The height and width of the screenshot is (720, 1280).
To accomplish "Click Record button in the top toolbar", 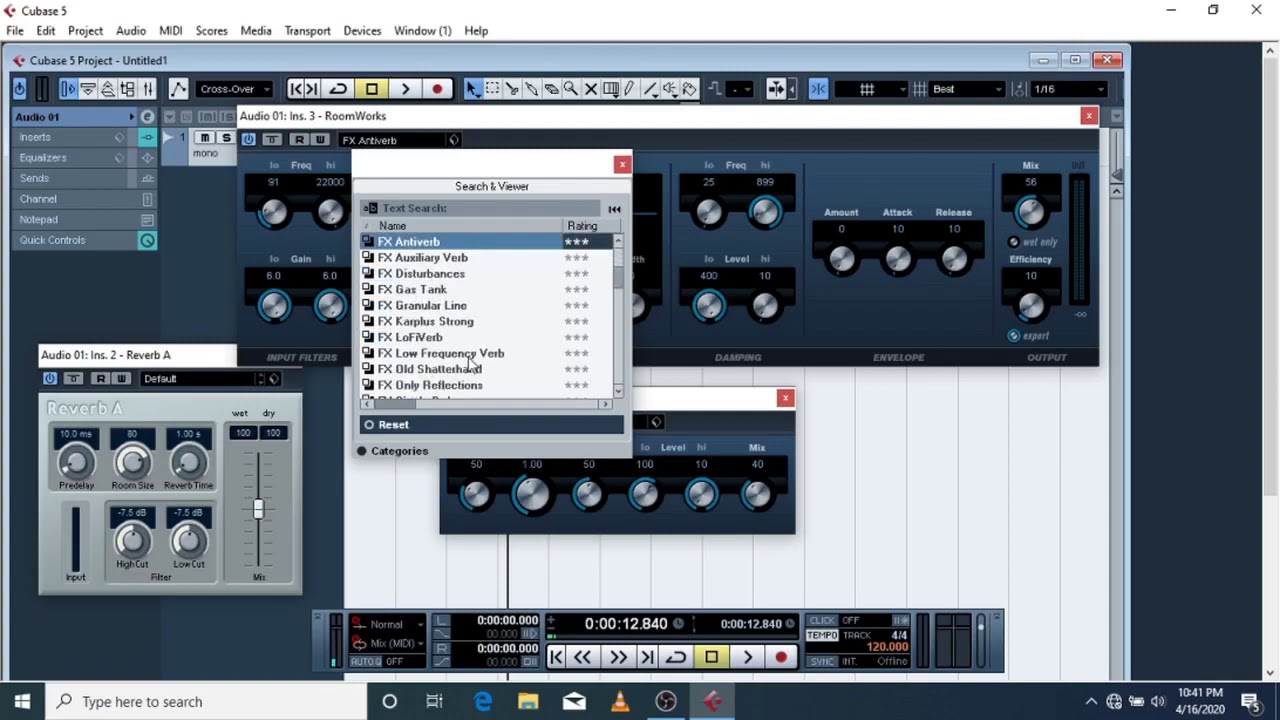I will coord(437,89).
